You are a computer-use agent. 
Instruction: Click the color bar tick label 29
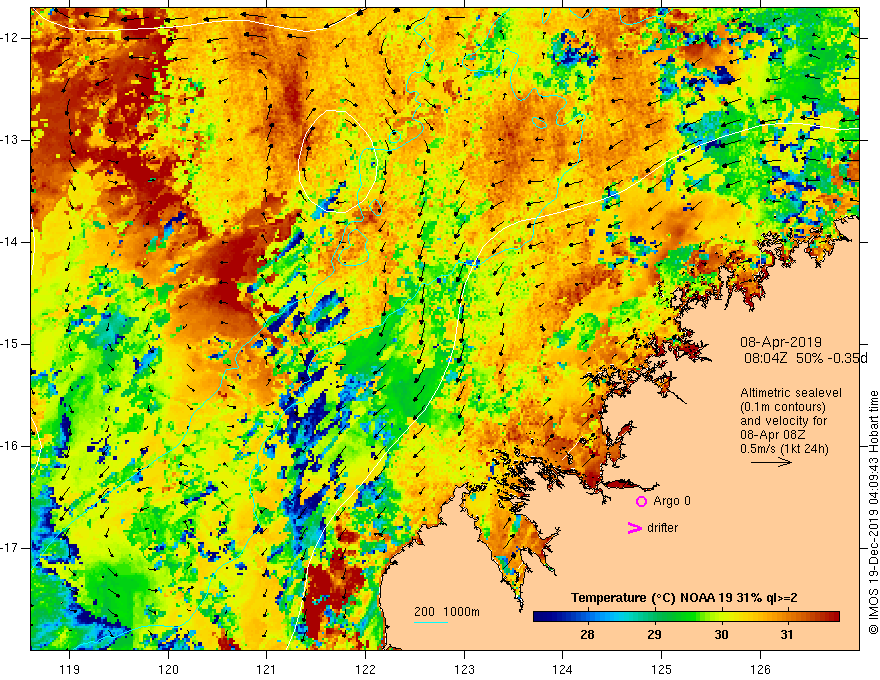click(654, 635)
